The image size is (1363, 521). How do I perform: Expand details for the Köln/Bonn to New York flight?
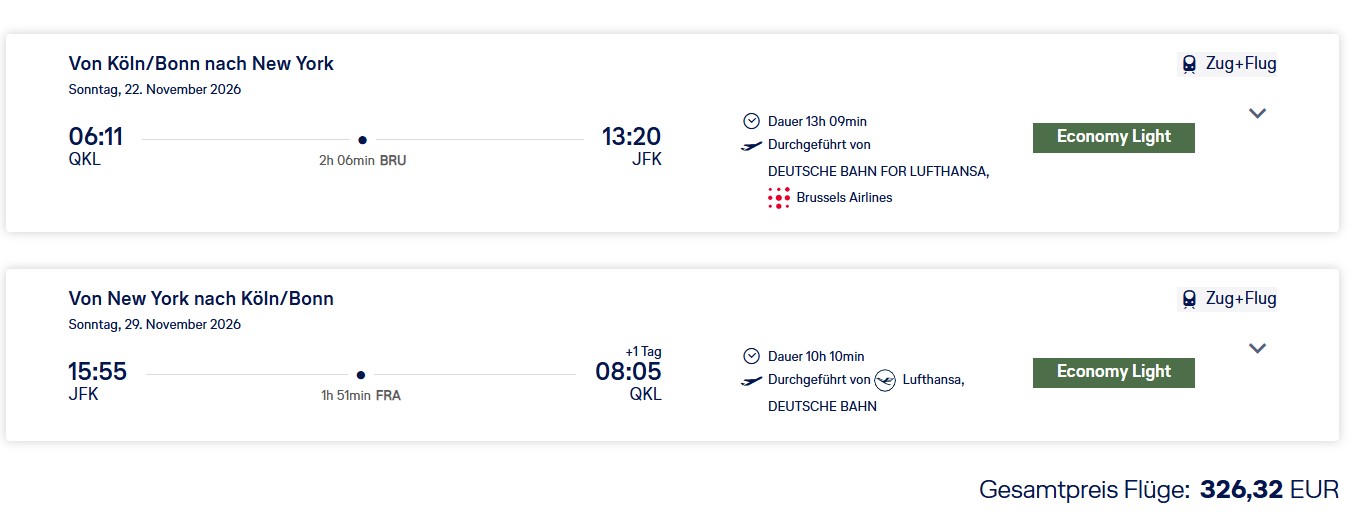pos(1258,113)
